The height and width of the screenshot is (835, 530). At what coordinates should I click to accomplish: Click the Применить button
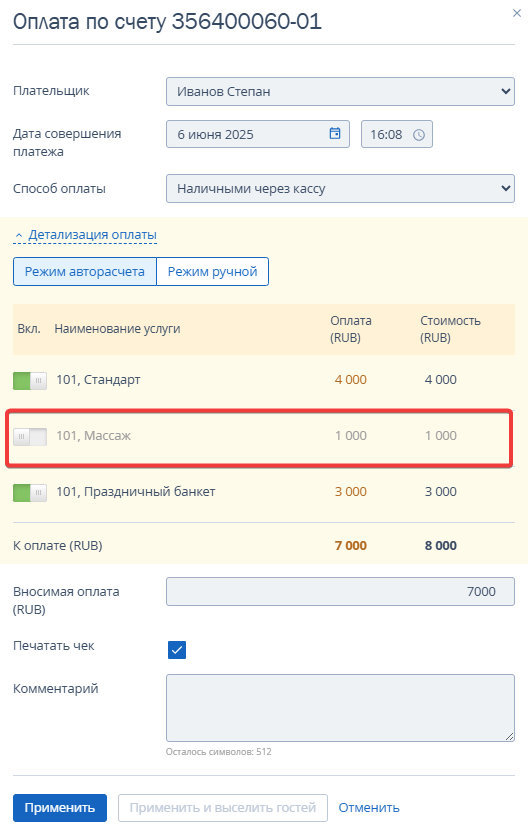tap(60, 808)
